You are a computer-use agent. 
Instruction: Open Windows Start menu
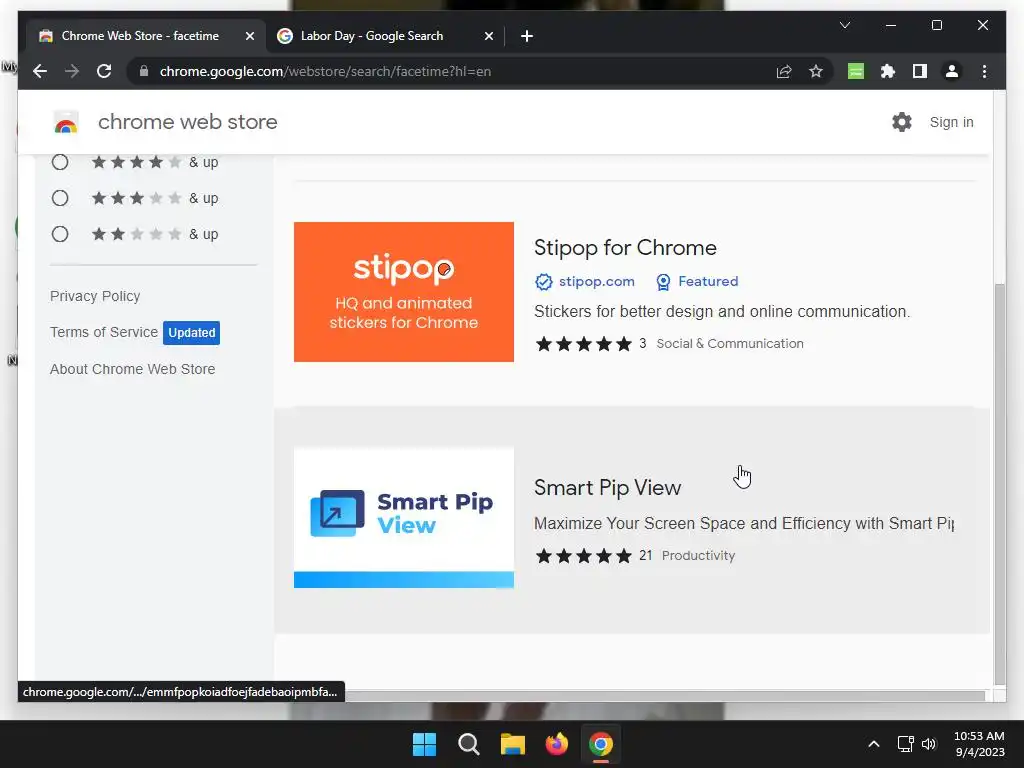point(424,744)
